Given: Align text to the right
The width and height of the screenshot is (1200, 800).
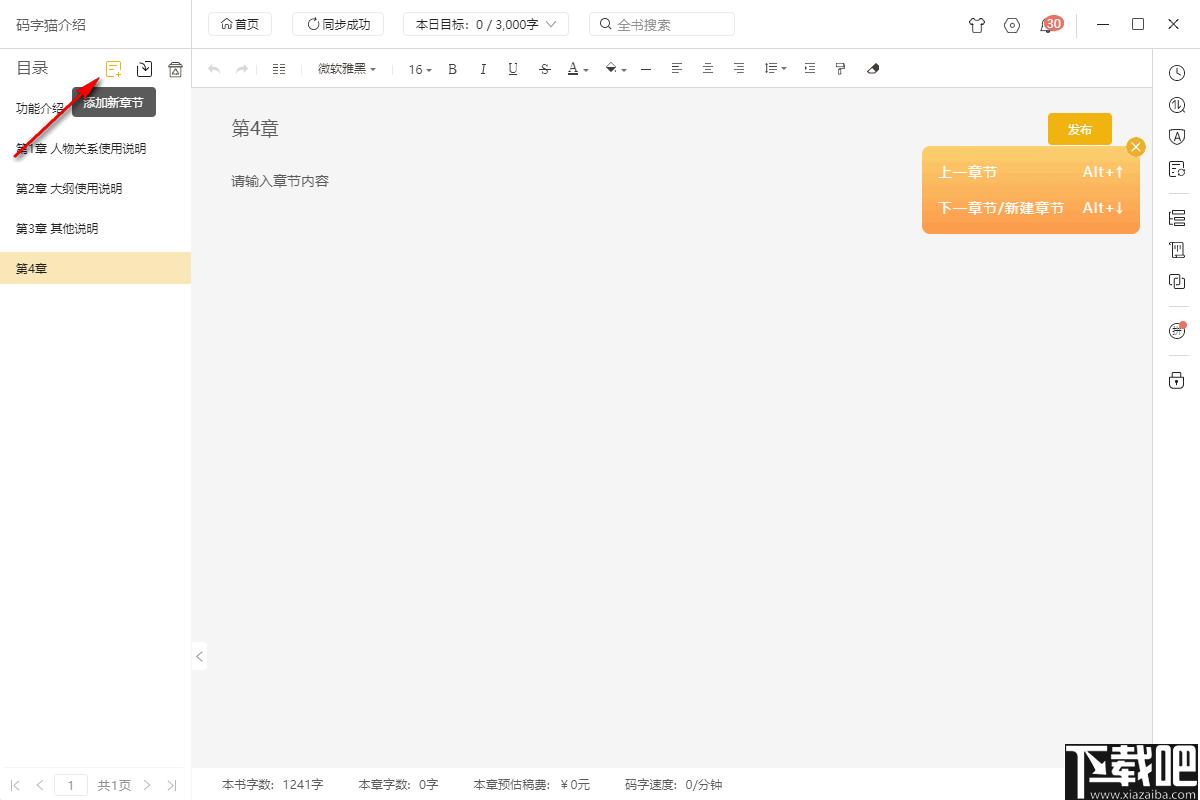Looking at the screenshot, I should [739, 69].
